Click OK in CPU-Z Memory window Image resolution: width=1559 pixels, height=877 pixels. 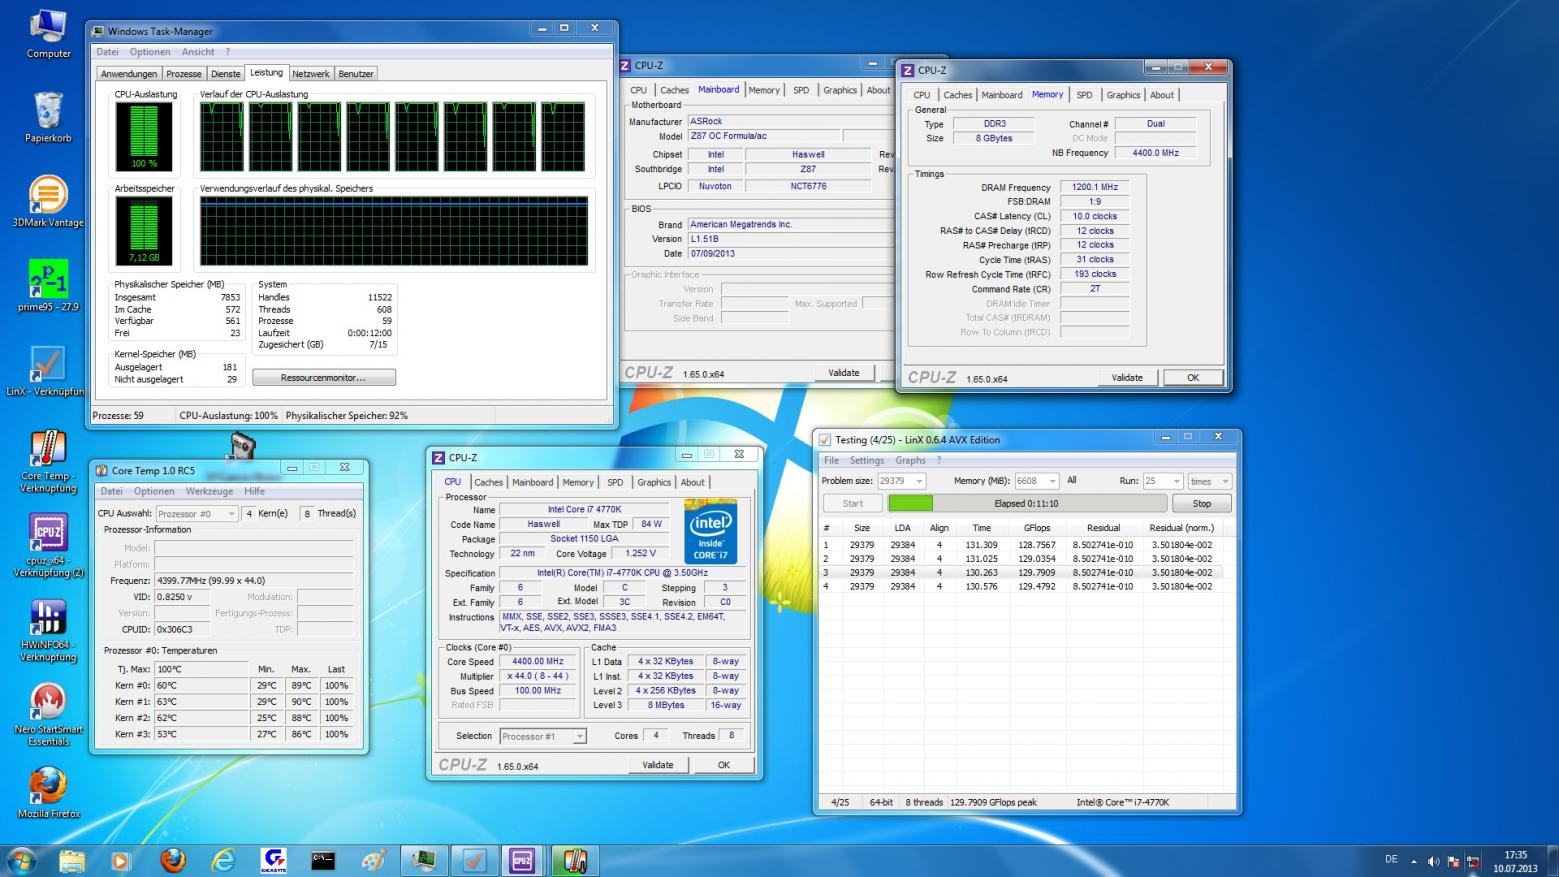tap(1193, 378)
